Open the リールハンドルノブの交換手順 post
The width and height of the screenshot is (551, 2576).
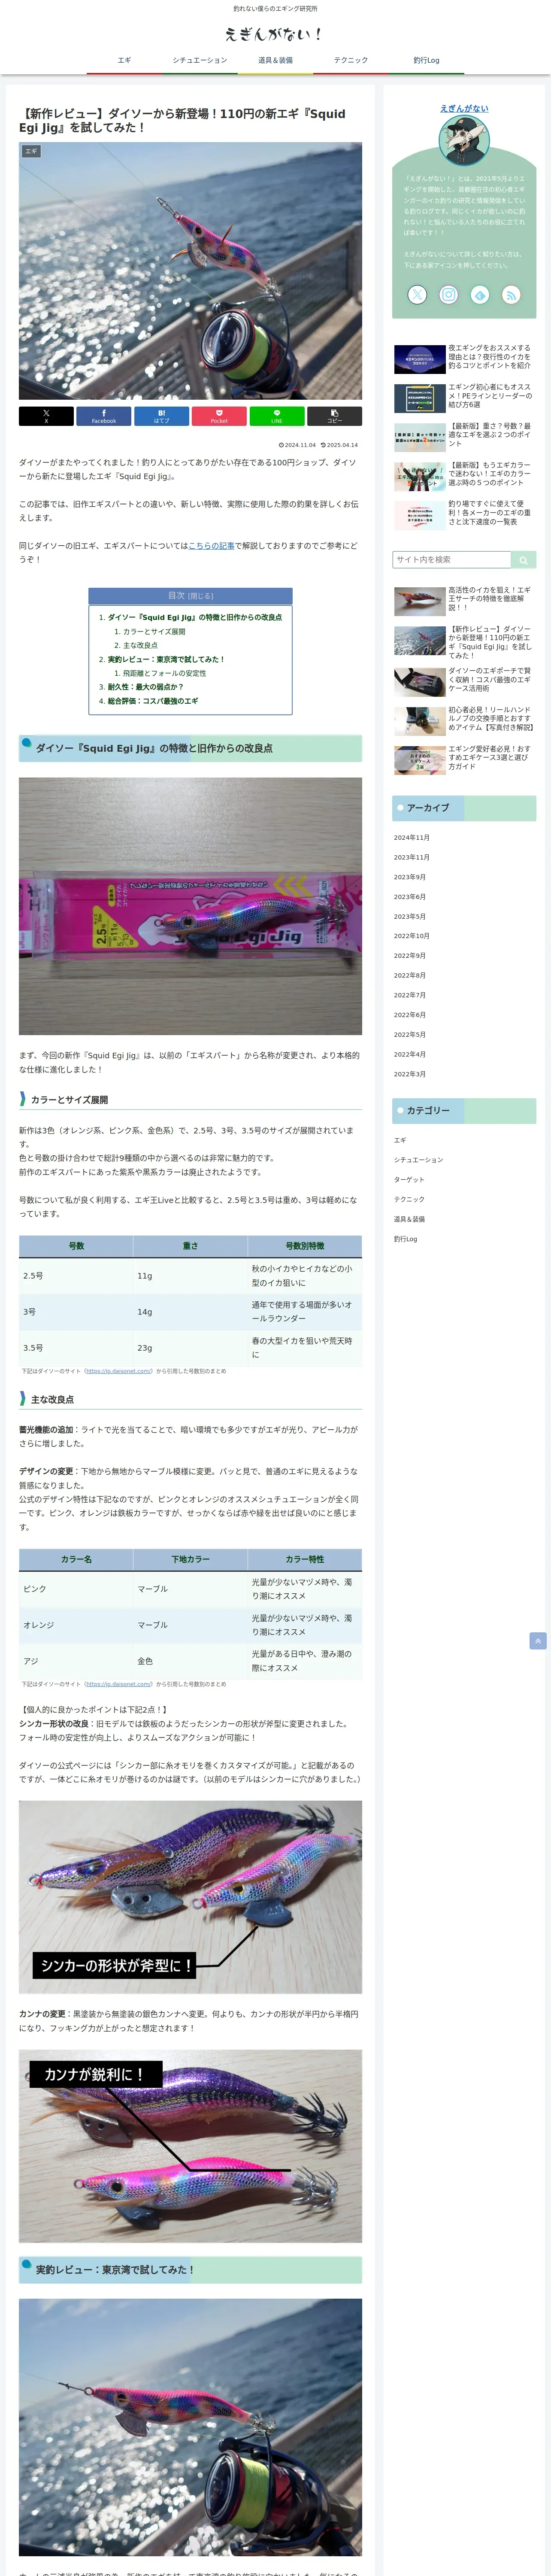pyautogui.click(x=464, y=720)
